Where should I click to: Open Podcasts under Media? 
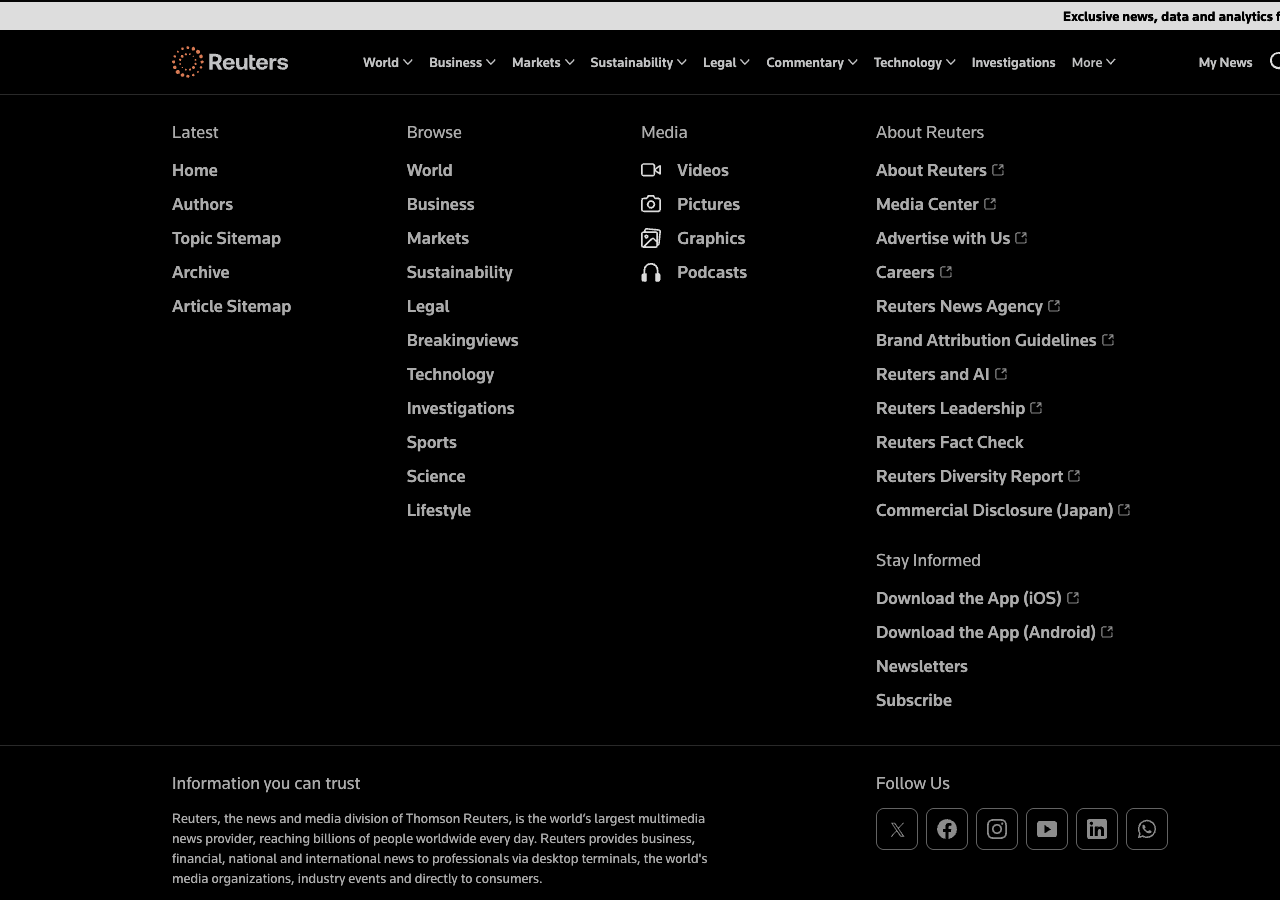711,272
